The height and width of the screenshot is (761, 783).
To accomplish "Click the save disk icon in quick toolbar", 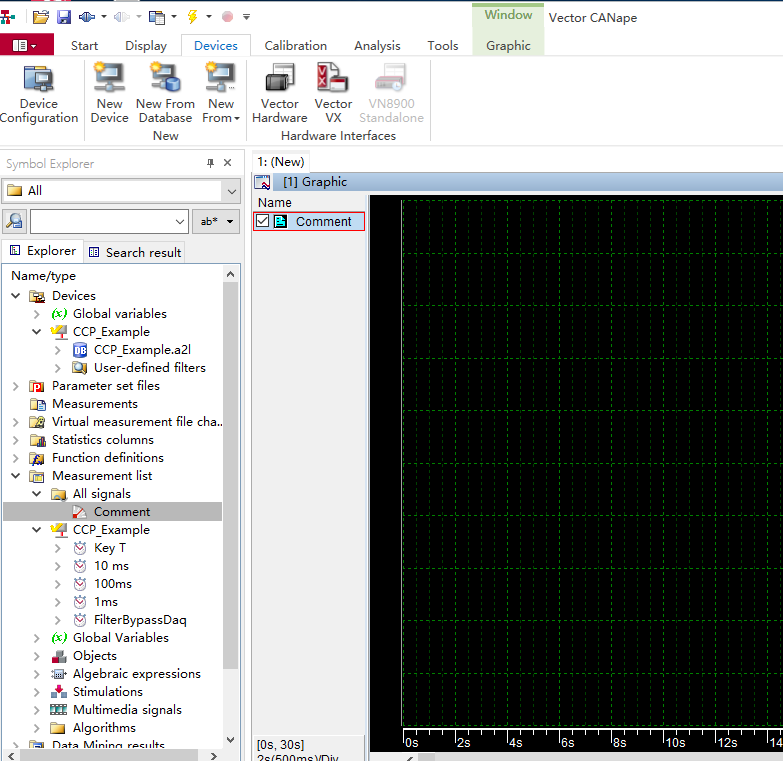I will 63,17.
